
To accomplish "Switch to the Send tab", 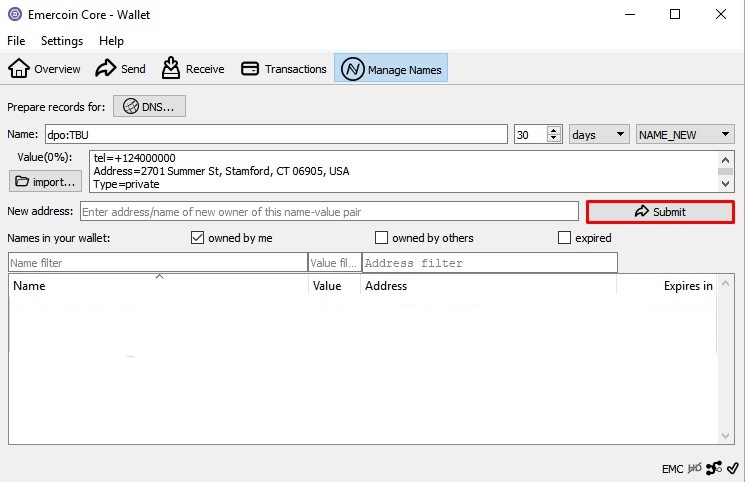I will (120, 69).
